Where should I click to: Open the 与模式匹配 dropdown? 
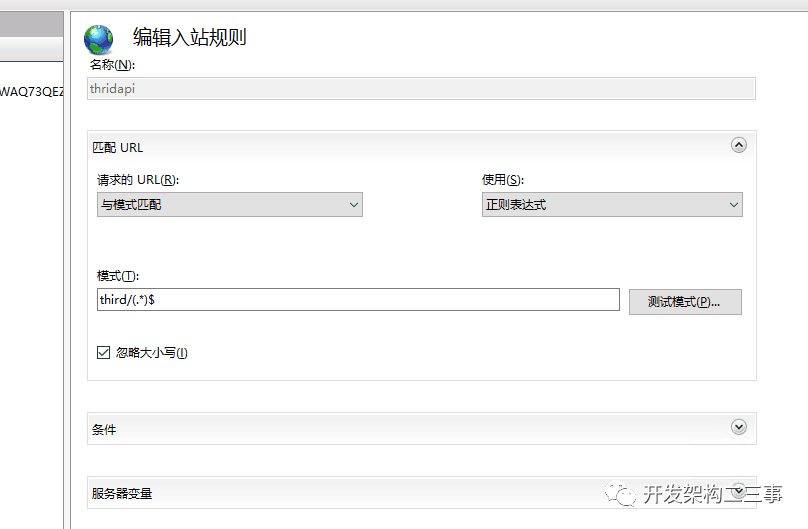coord(230,204)
